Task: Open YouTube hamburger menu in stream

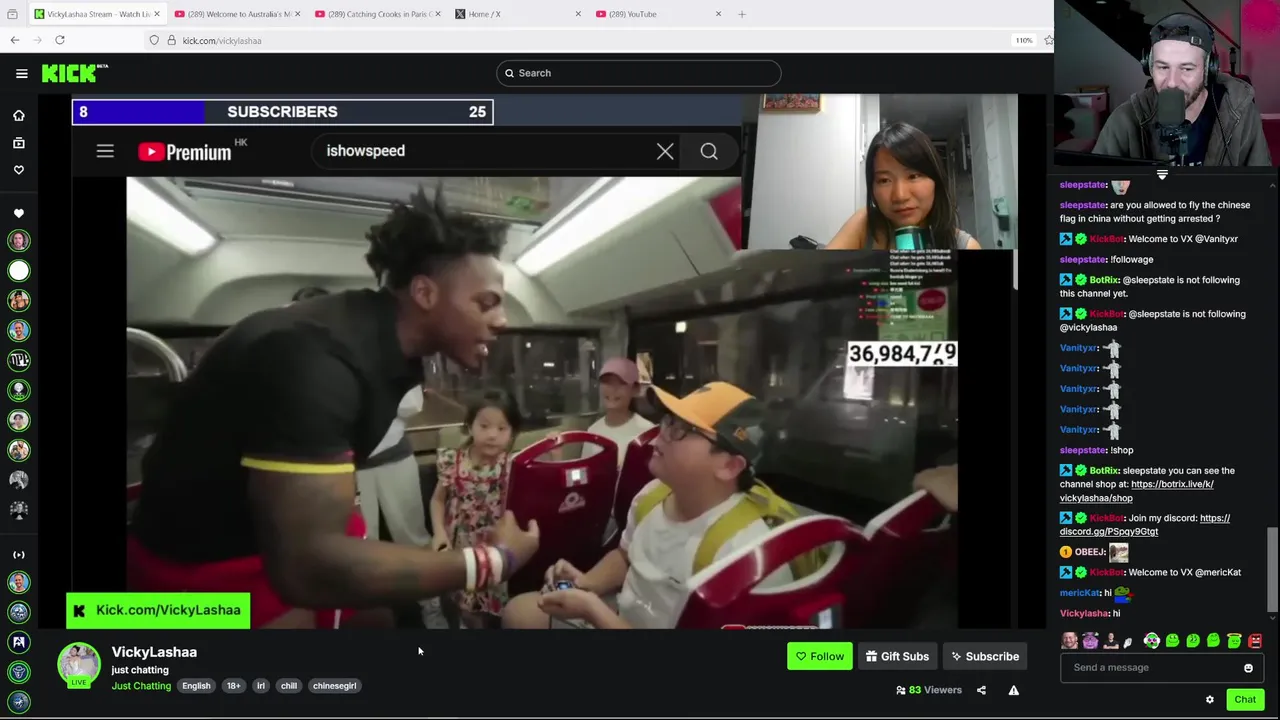Action: click(x=105, y=151)
